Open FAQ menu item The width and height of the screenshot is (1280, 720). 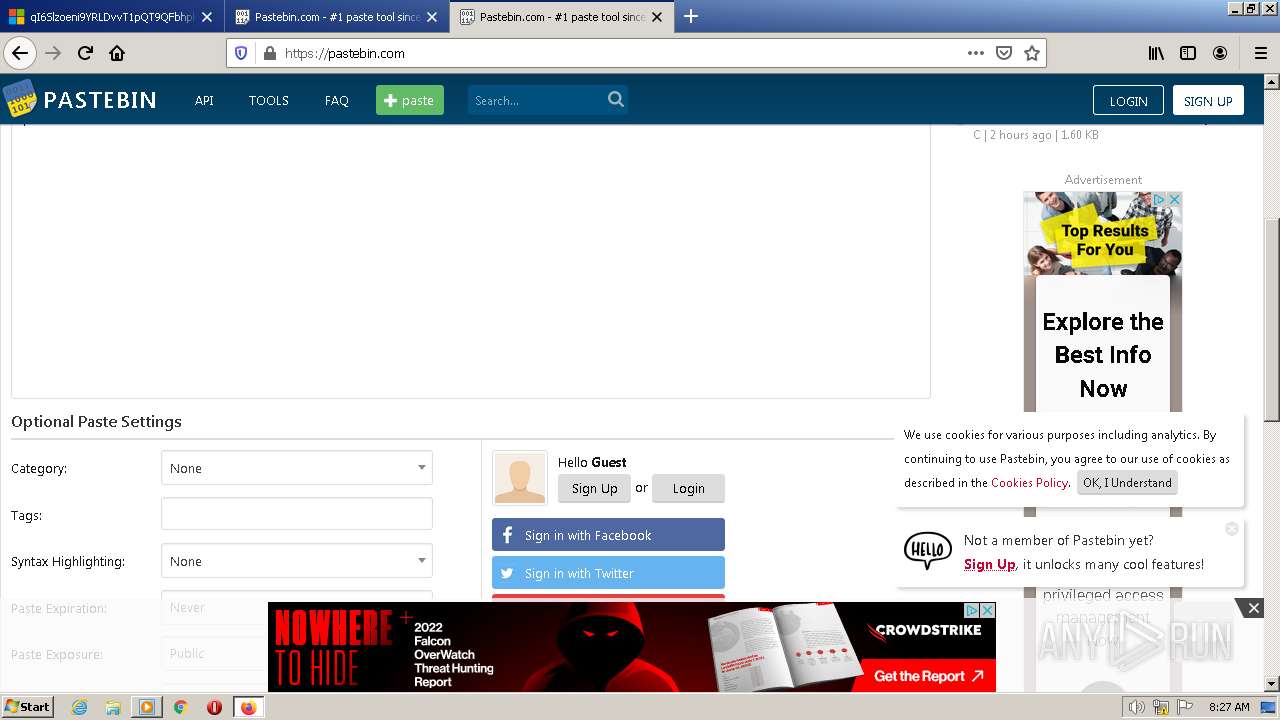pos(336,100)
